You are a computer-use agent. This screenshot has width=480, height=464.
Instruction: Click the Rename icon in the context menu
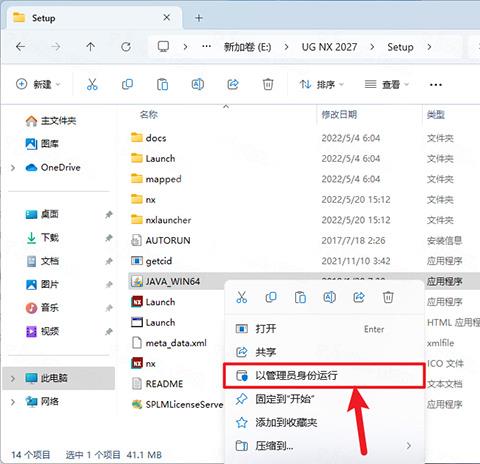[x=329, y=297]
